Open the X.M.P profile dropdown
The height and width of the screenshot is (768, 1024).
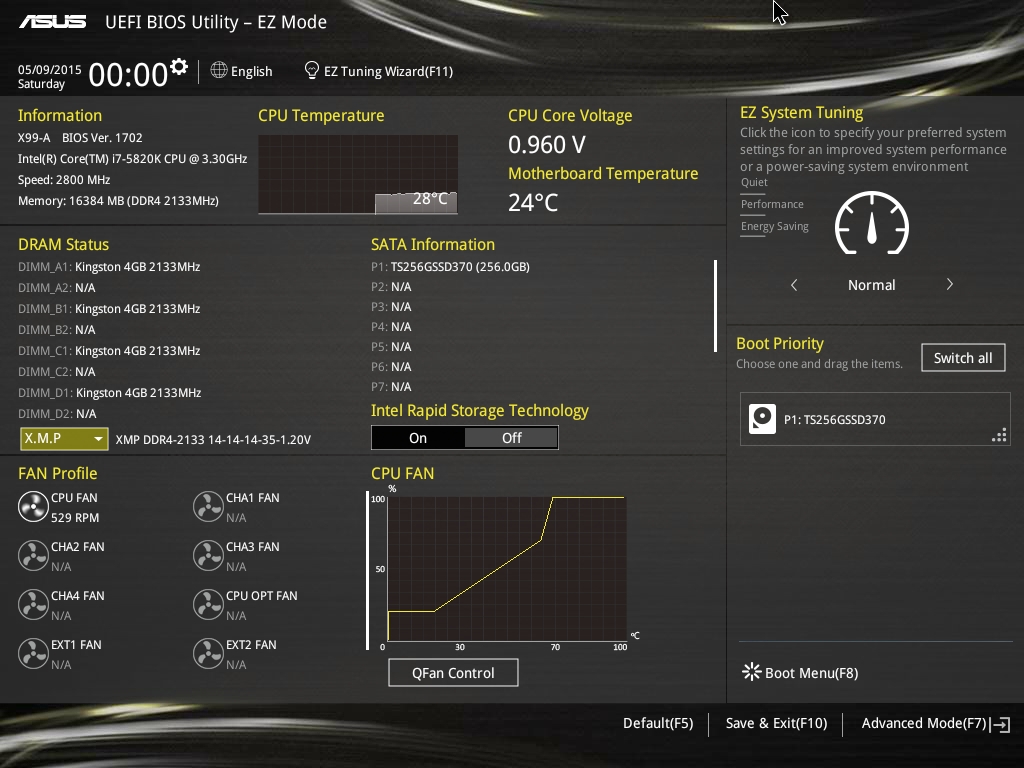click(x=64, y=438)
